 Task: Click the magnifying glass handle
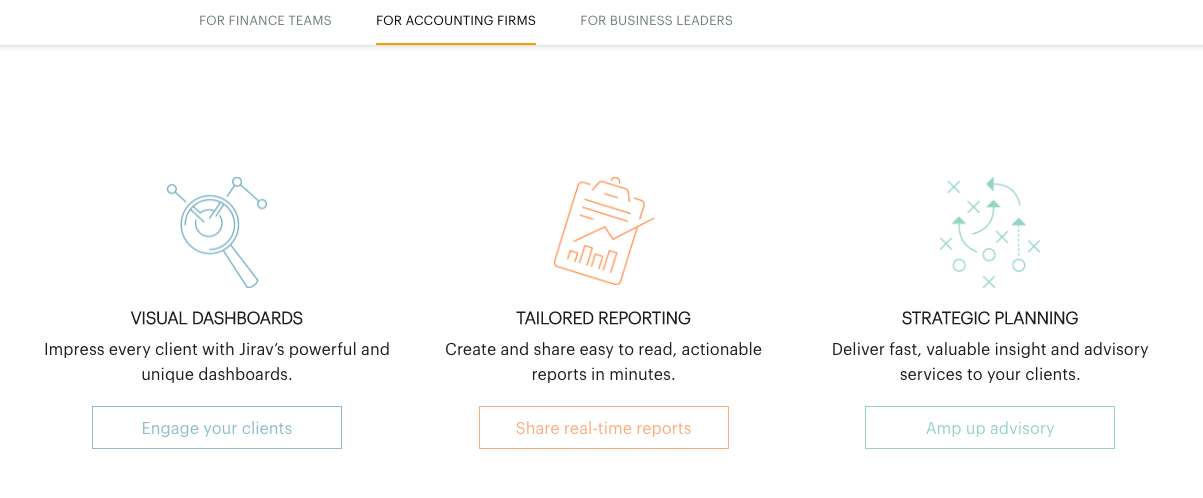point(241,267)
